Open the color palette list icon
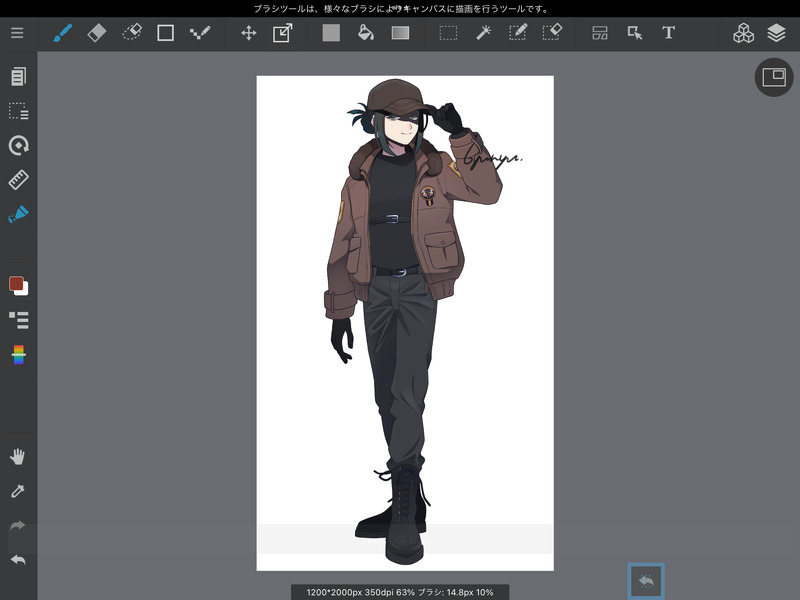This screenshot has height=600, width=800. (x=18, y=320)
